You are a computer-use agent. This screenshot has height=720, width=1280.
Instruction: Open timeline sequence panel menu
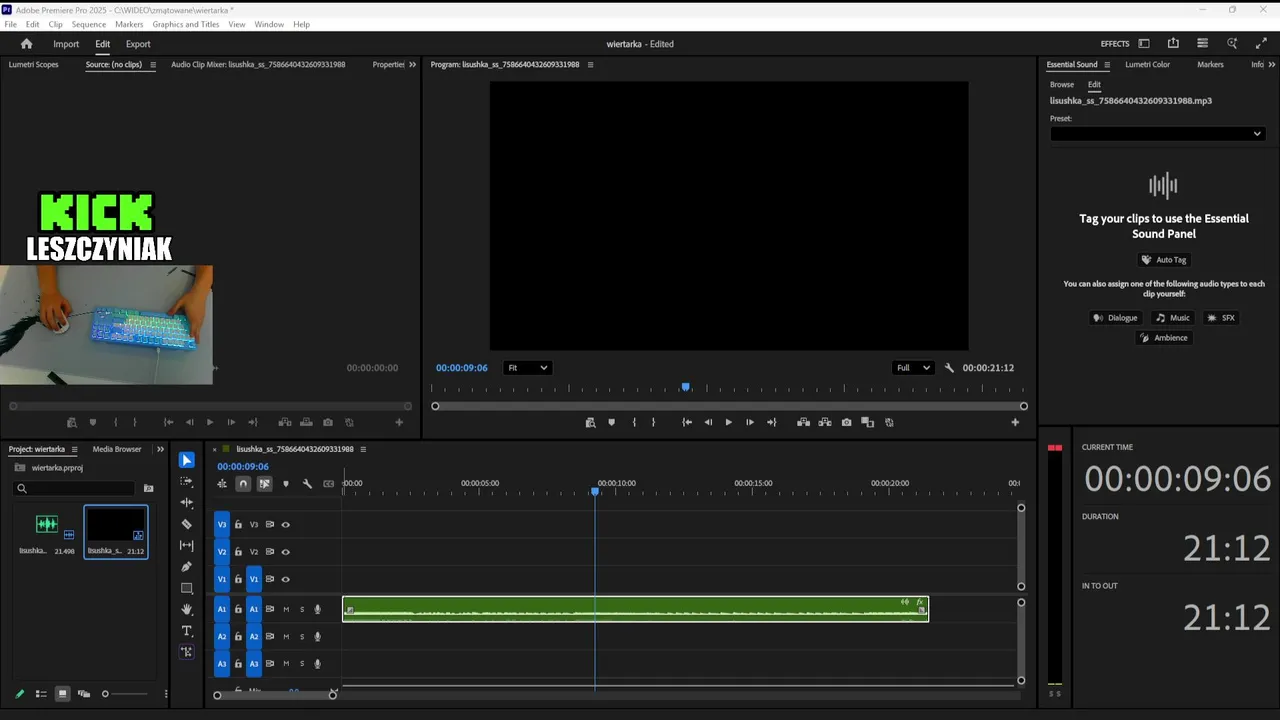coord(363,449)
